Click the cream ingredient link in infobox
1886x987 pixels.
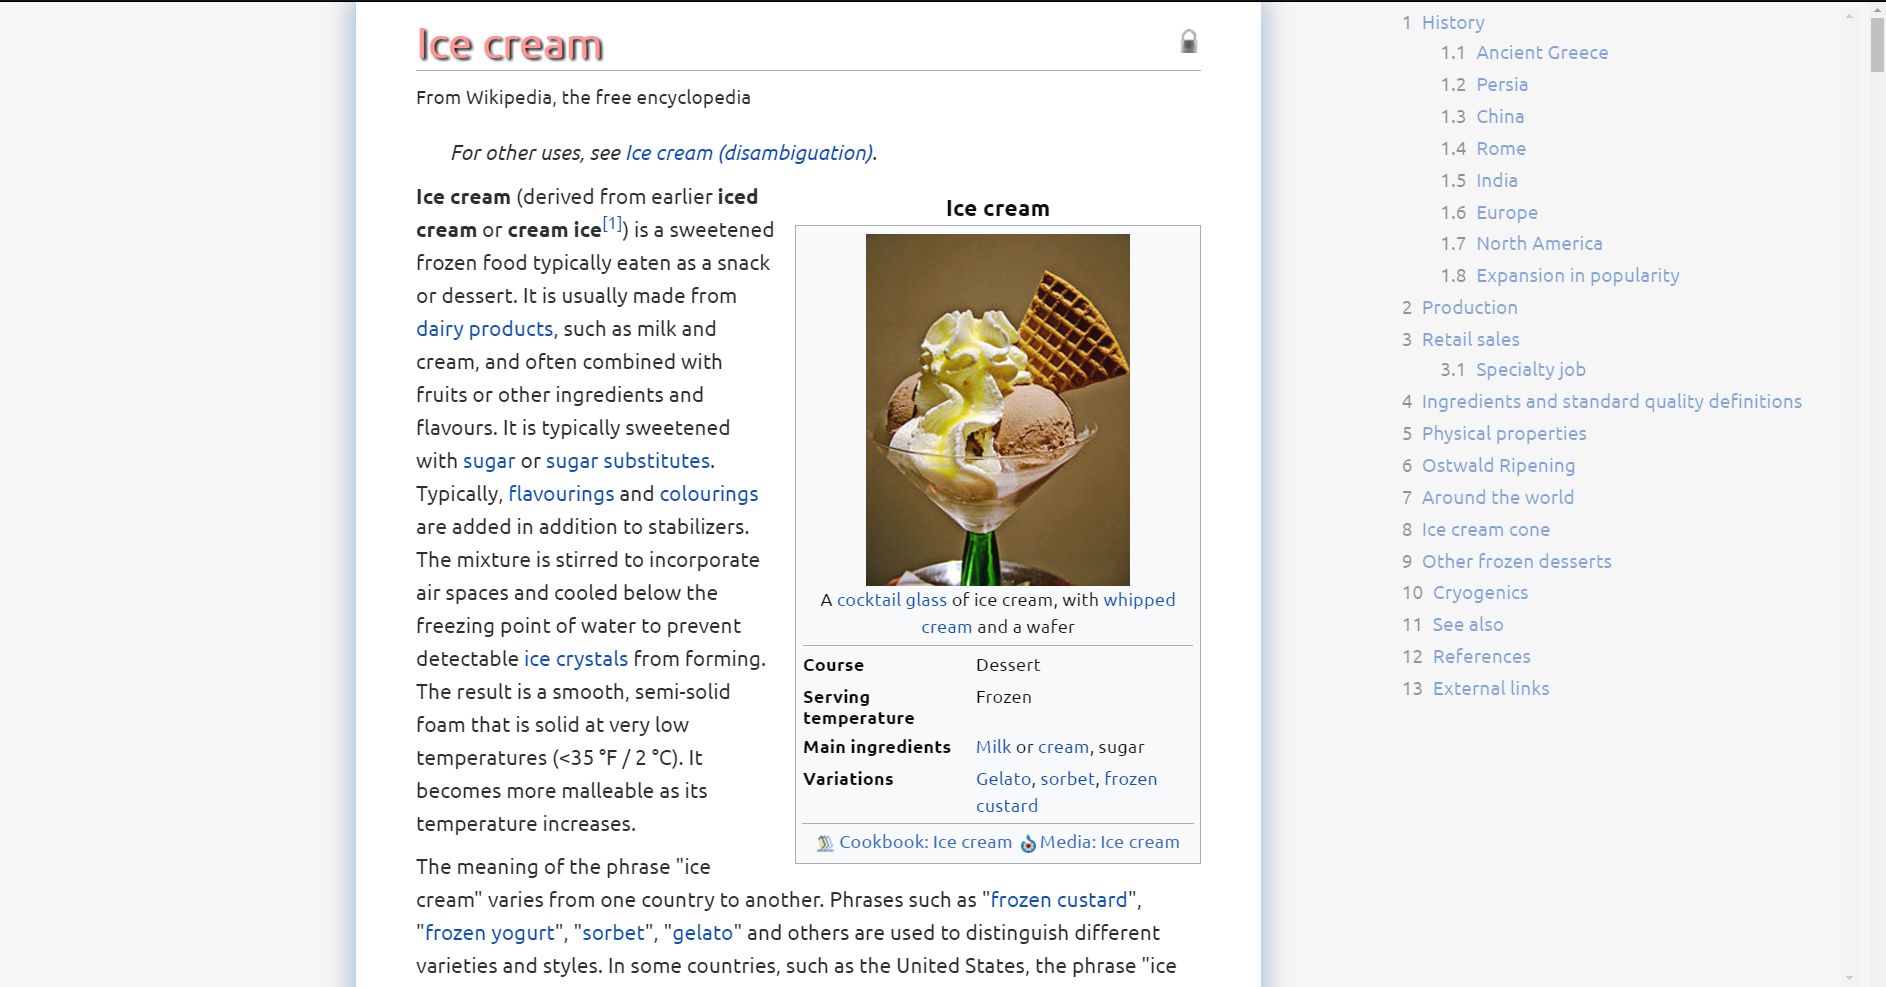point(1063,747)
